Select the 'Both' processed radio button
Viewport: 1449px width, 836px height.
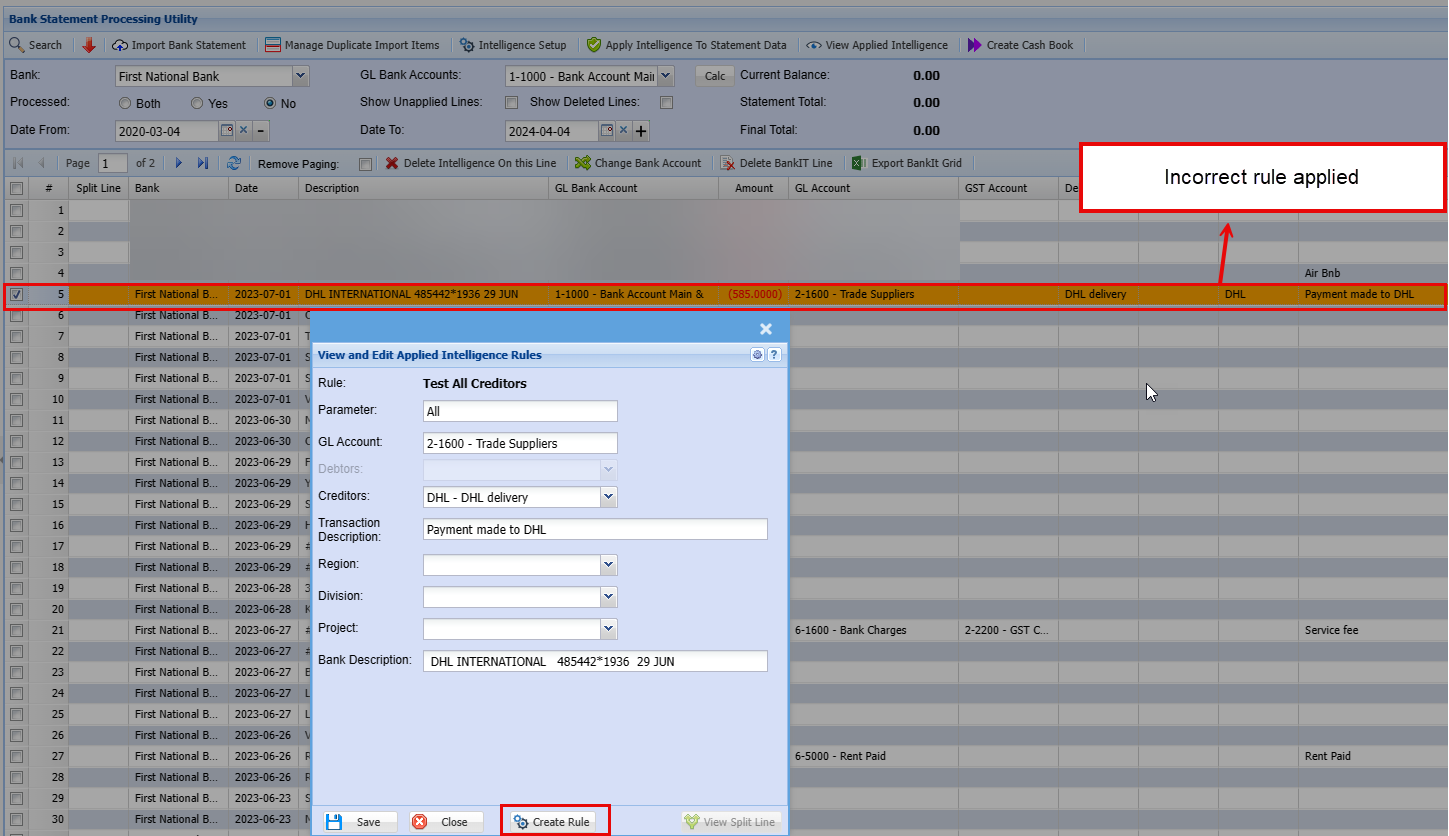pyautogui.click(x=125, y=103)
